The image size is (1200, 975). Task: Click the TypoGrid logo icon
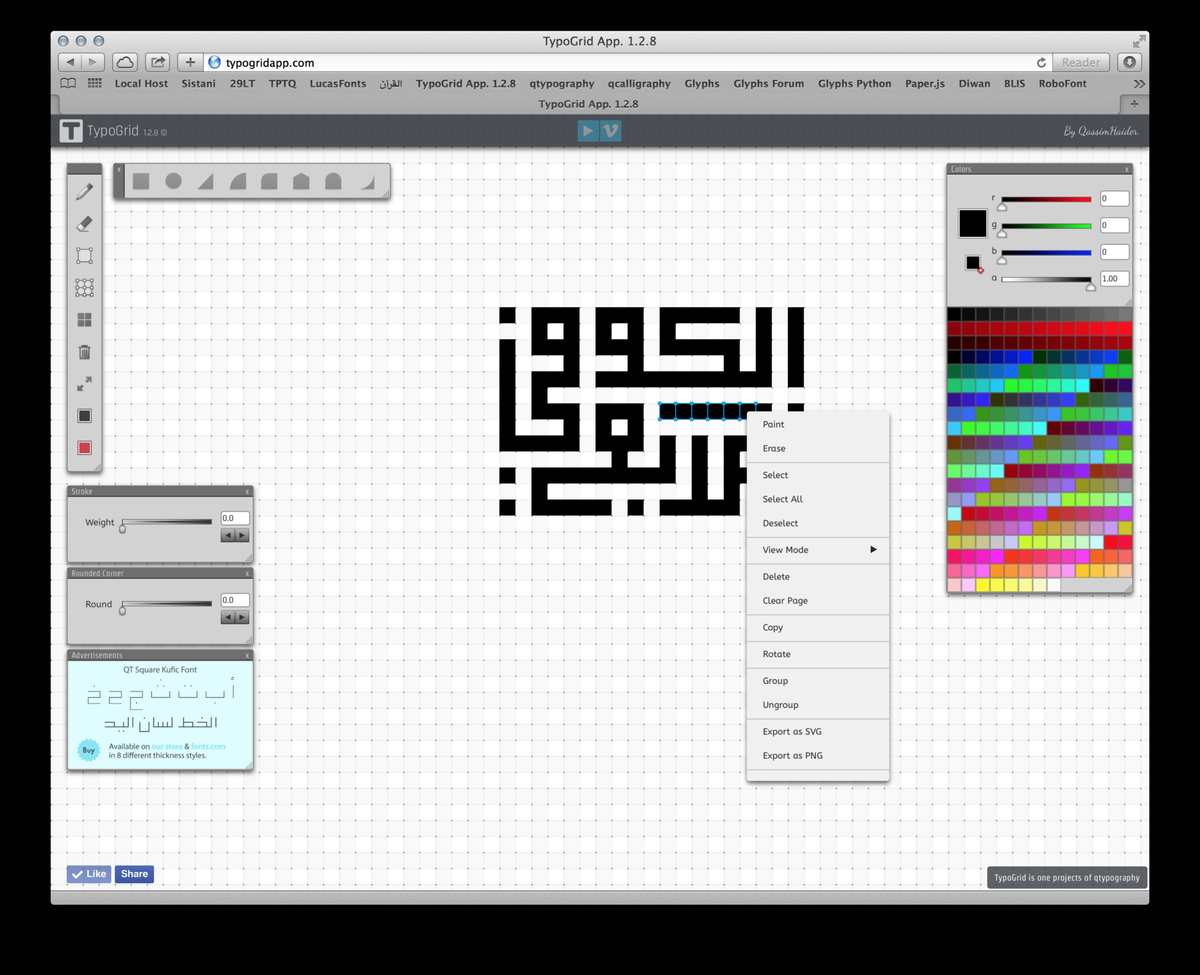pyautogui.click(x=70, y=131)
